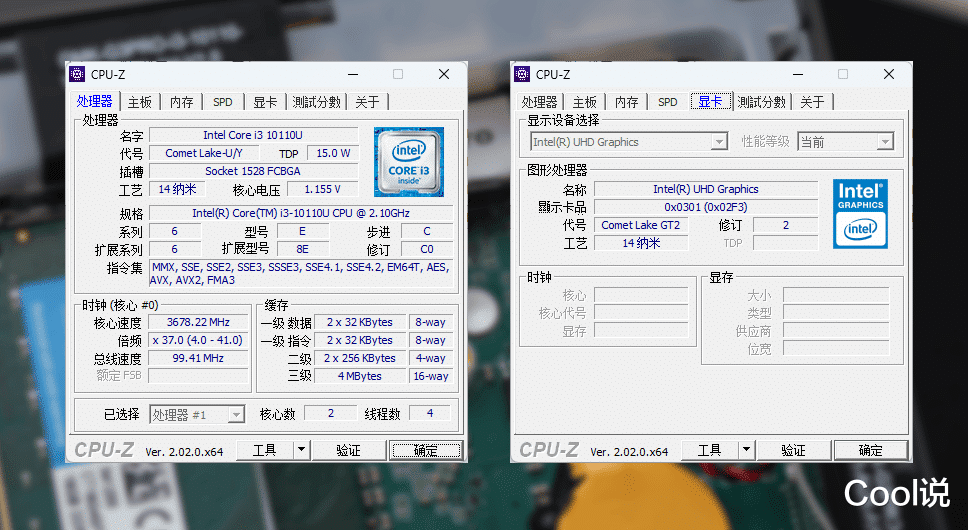Click processor name Intel Core i3 10110U

click(x=253, y=135)
